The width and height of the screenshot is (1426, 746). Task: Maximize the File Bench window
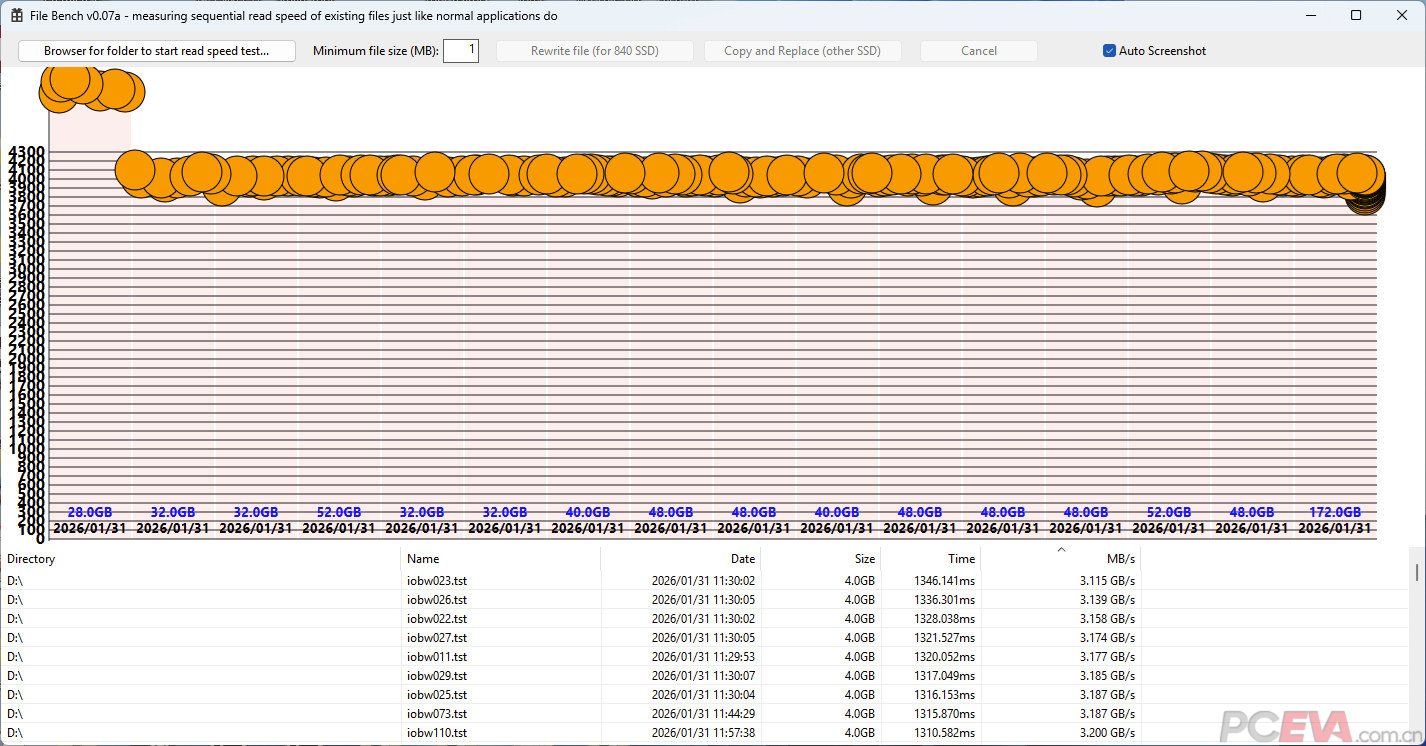coord(1356,16)
